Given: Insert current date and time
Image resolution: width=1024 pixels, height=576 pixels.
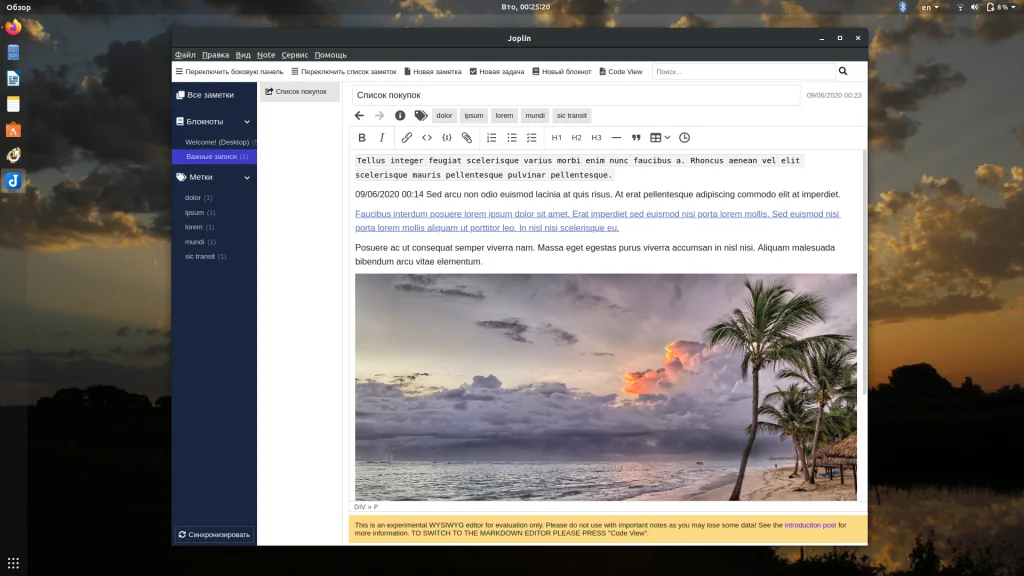Looking at the screenshot, I should [684, 138].
